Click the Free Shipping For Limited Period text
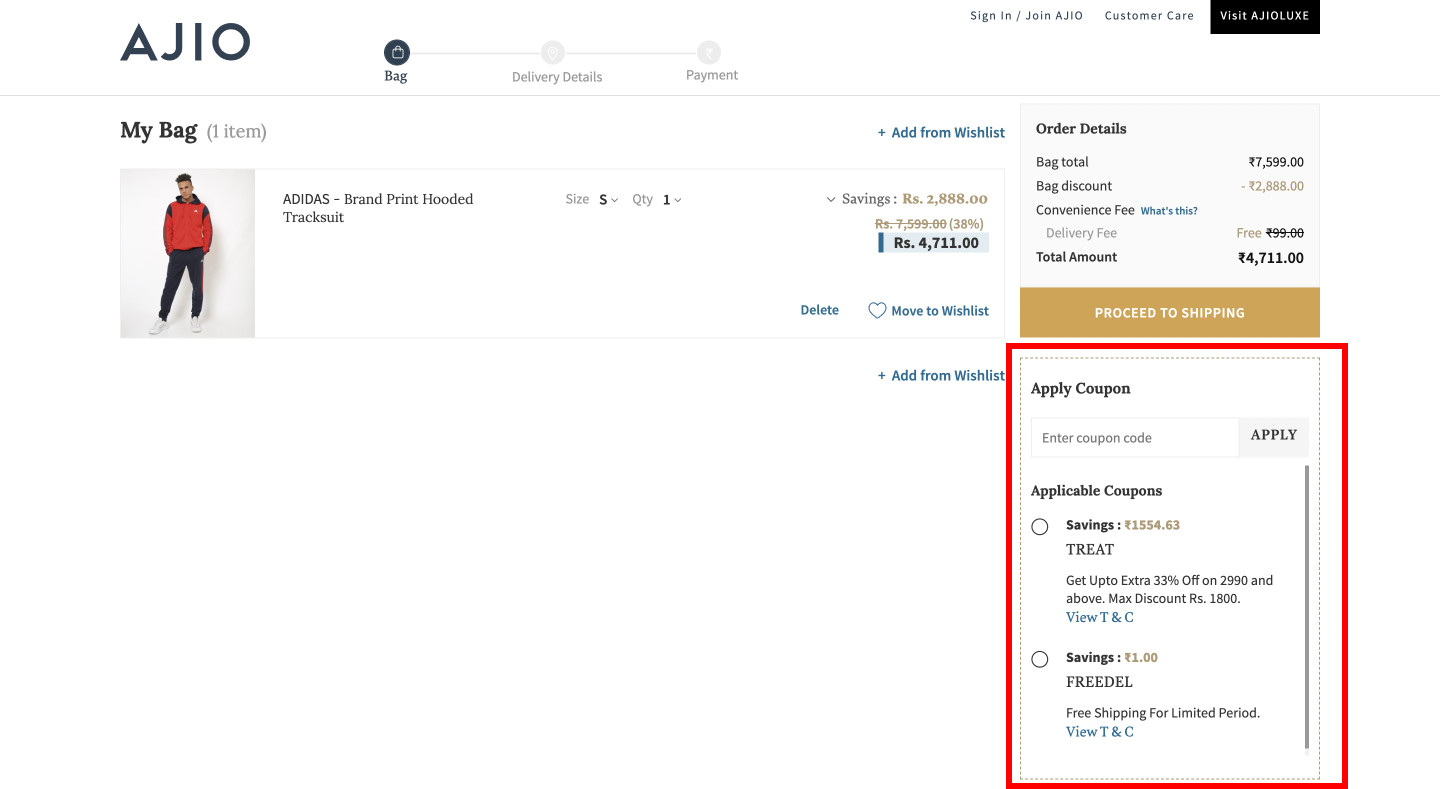 [1163, 714]
